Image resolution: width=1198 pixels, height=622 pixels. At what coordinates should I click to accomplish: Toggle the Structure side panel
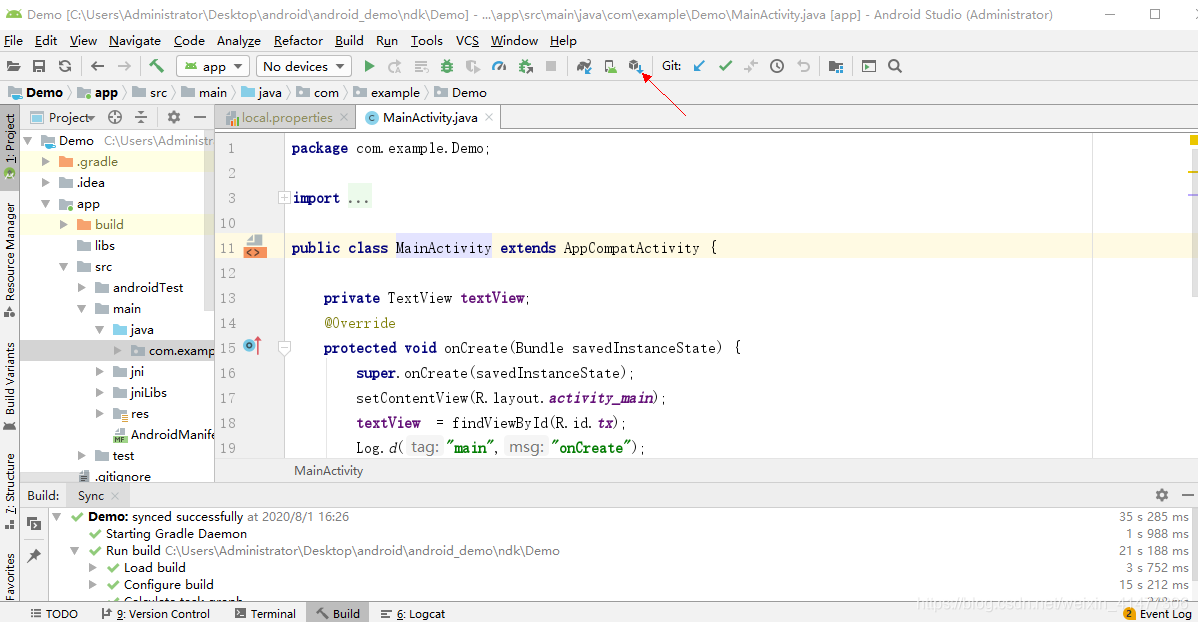(x=10, y=491)
